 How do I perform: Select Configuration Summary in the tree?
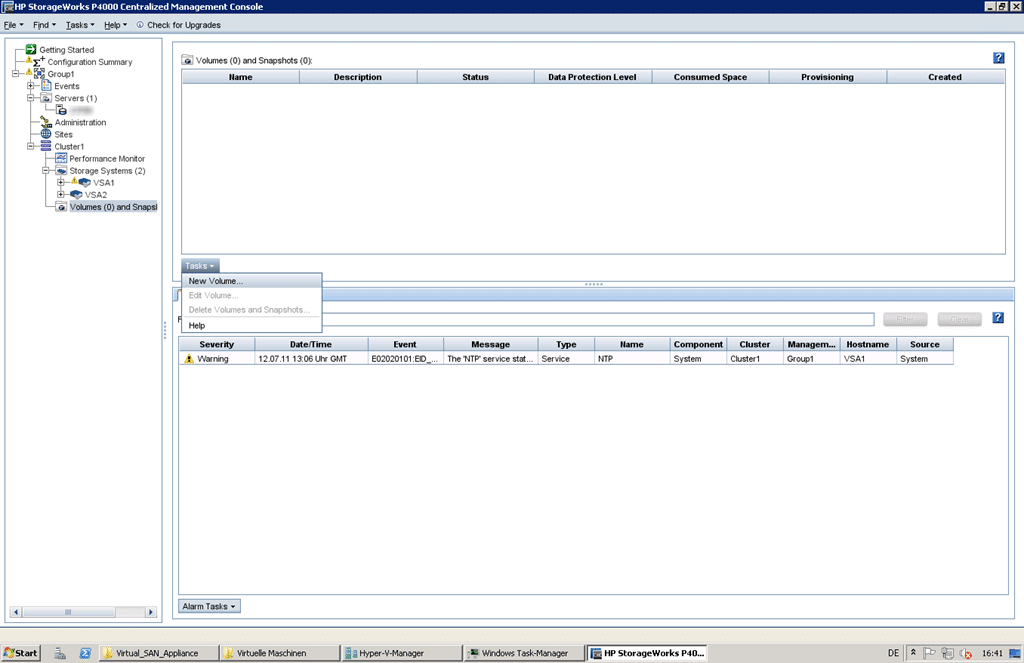coord(89,62)
